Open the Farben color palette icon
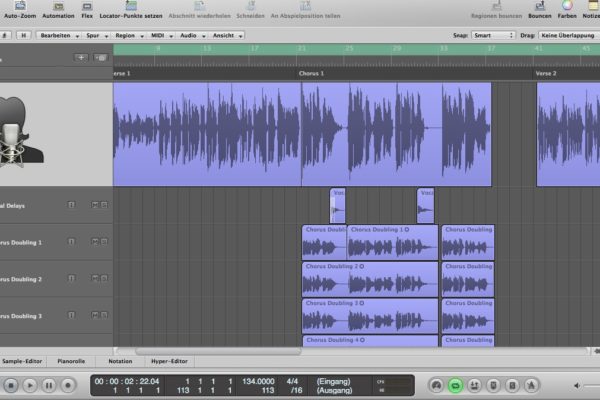This screenshot has height=400, width=600. coord(567,6)
